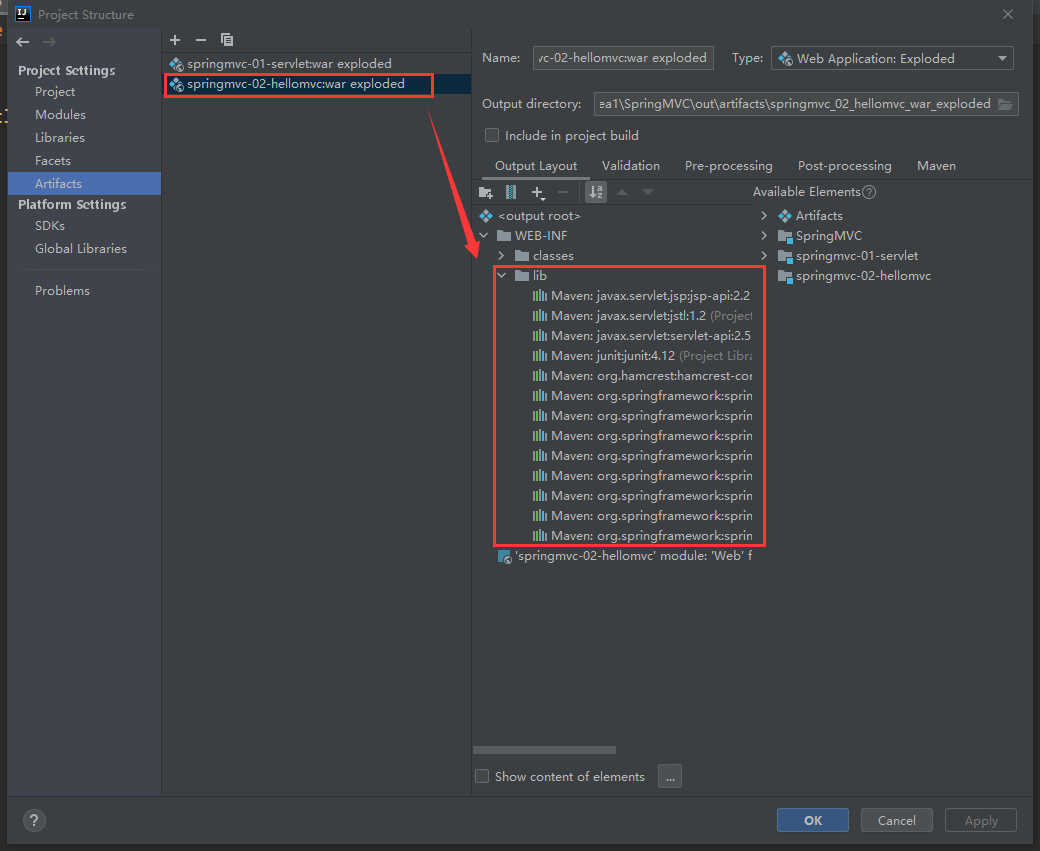Click the jsp-api library bars icon
The width and height of the screenshot is (1040, 851).
[x=540, y=296]
